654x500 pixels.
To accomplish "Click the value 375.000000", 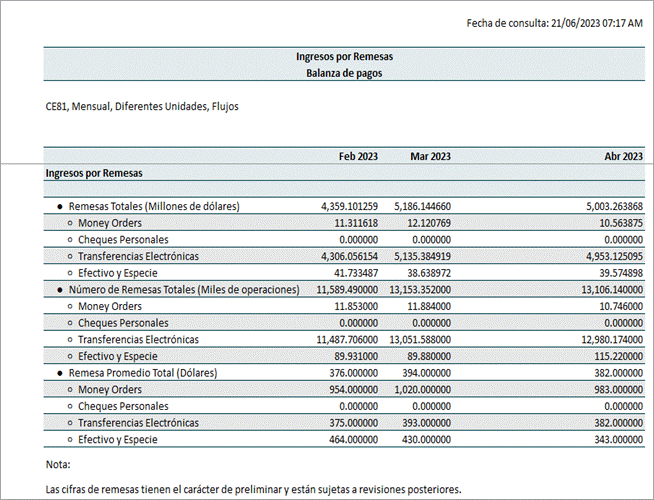I will tap(354, 423).
